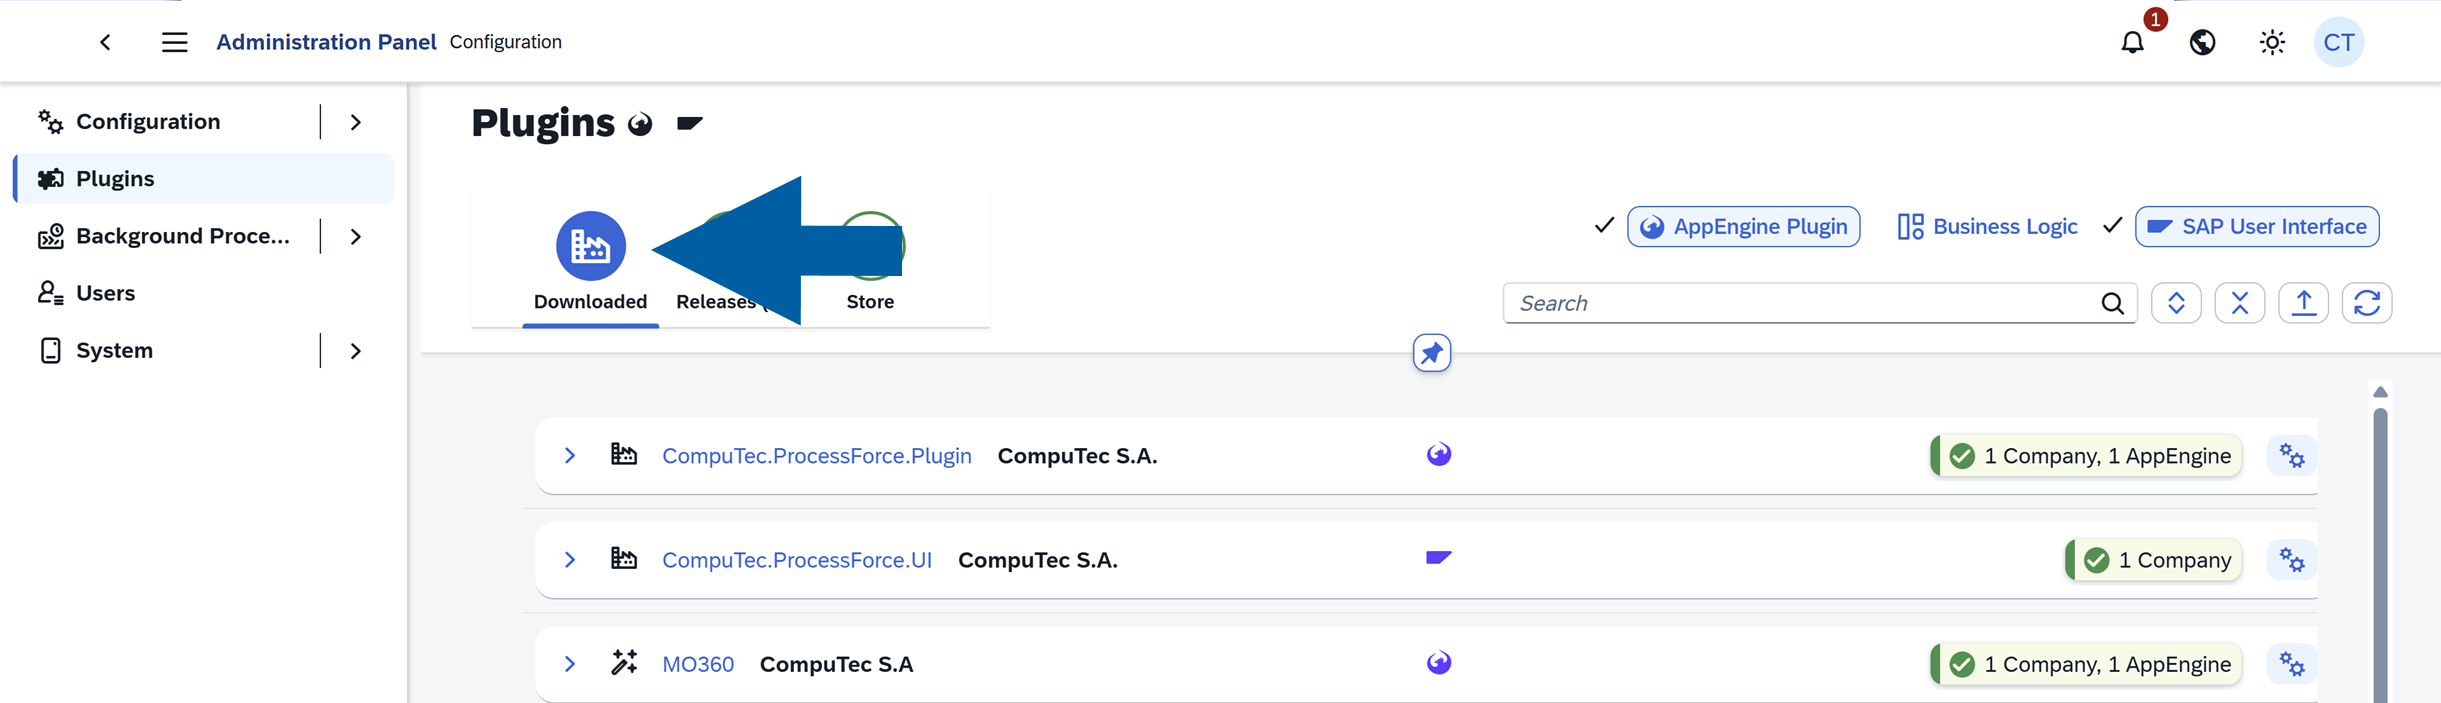The width and height of the screenshot is (2441, 703).
Task: Open Configuration in the sidebar
Action: [x=148, y=122]
